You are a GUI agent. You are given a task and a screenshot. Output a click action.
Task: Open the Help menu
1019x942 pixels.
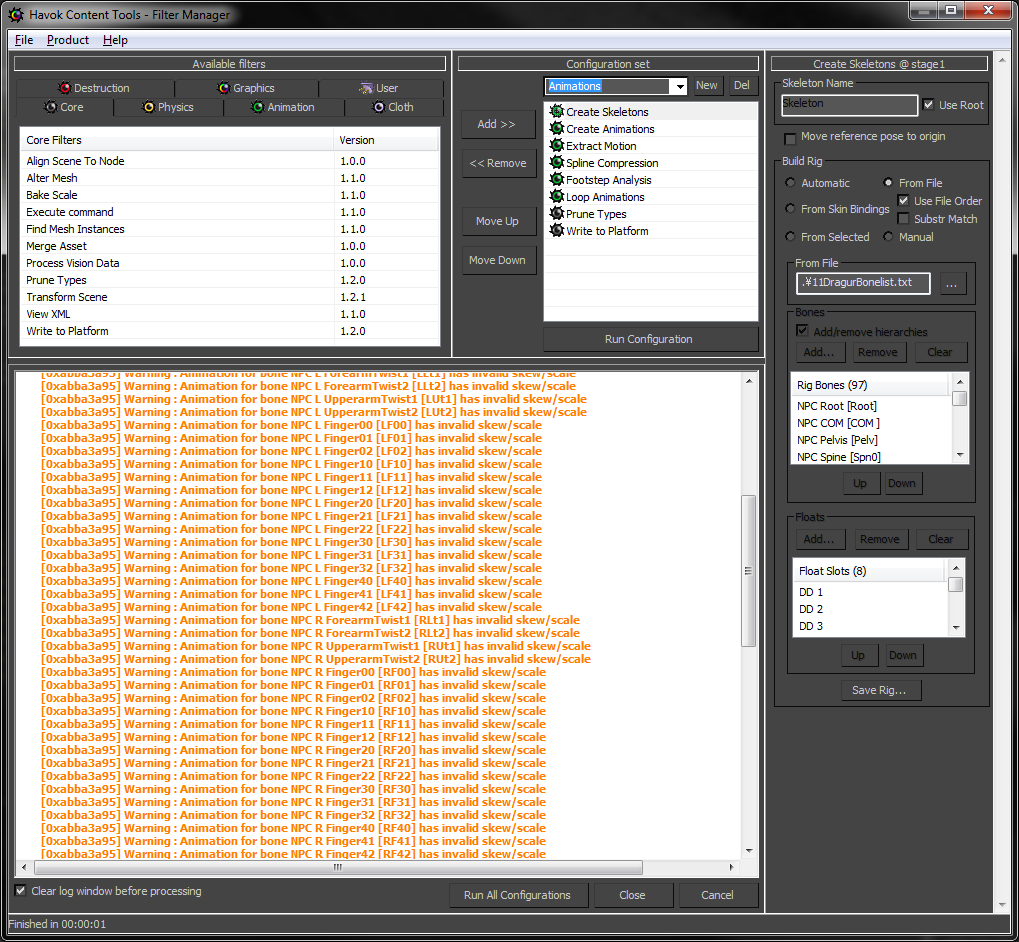115,40
